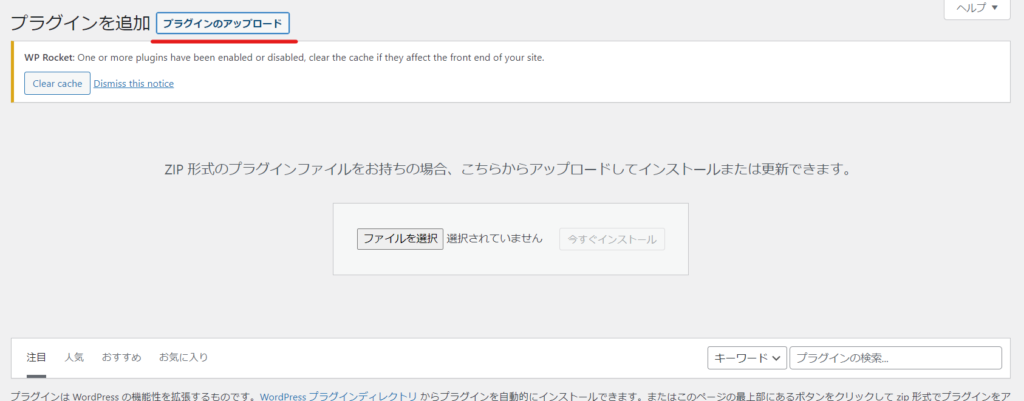This screenshot has width=1024, height=401.
Task: Open the ファイルを選択 file chooser
Action: [x=399, y=239]
